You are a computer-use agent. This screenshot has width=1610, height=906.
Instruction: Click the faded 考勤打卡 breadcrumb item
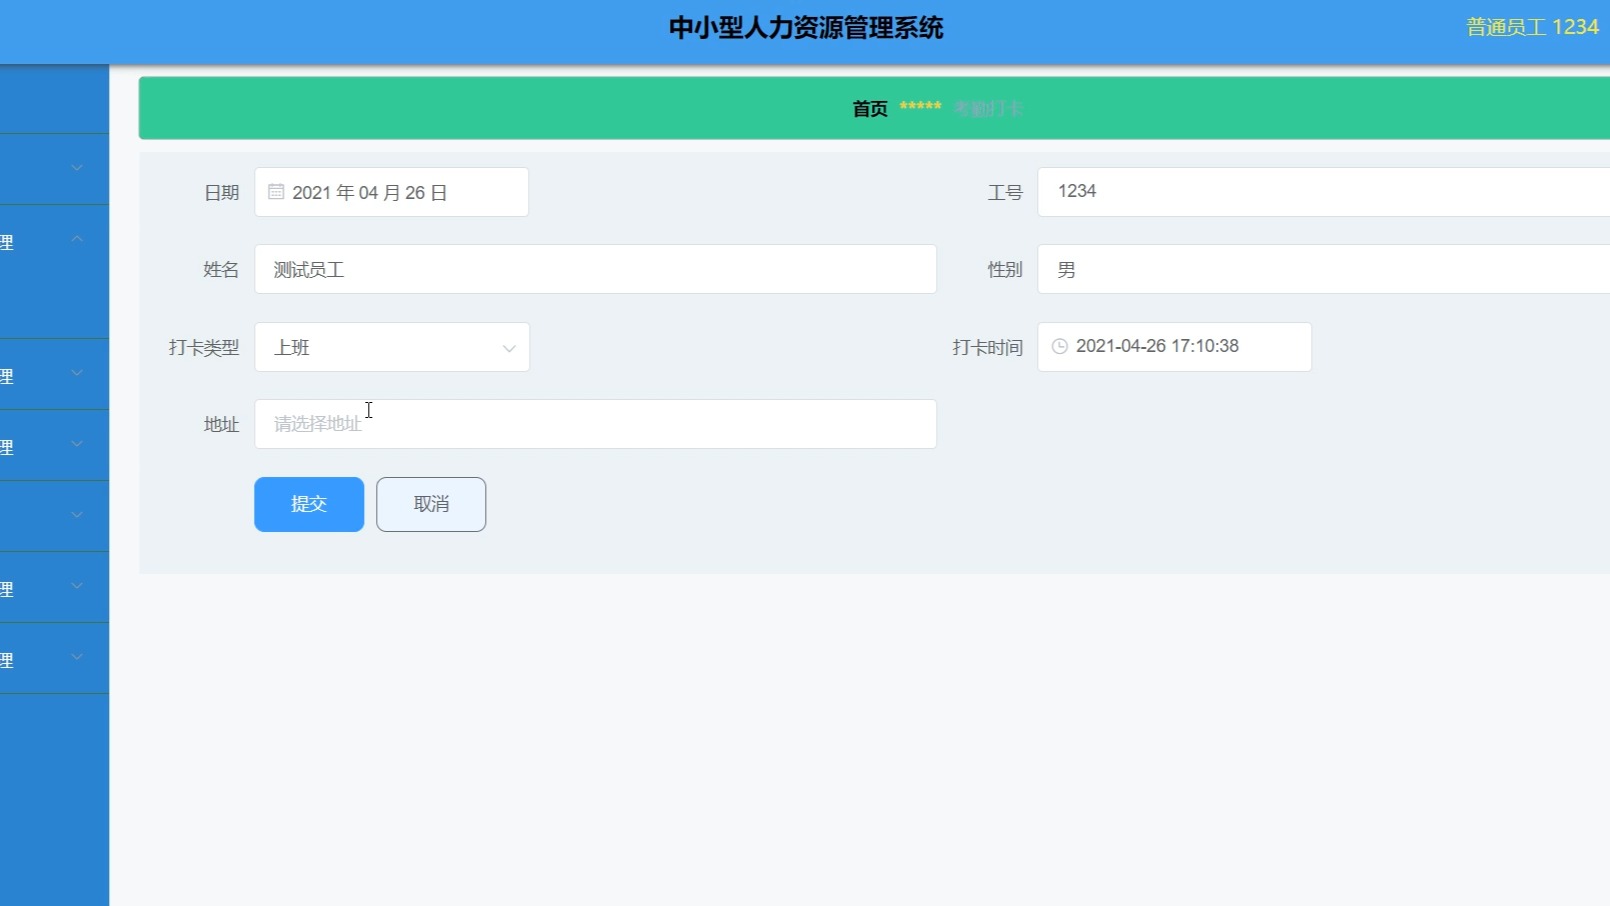coord(987,108)
